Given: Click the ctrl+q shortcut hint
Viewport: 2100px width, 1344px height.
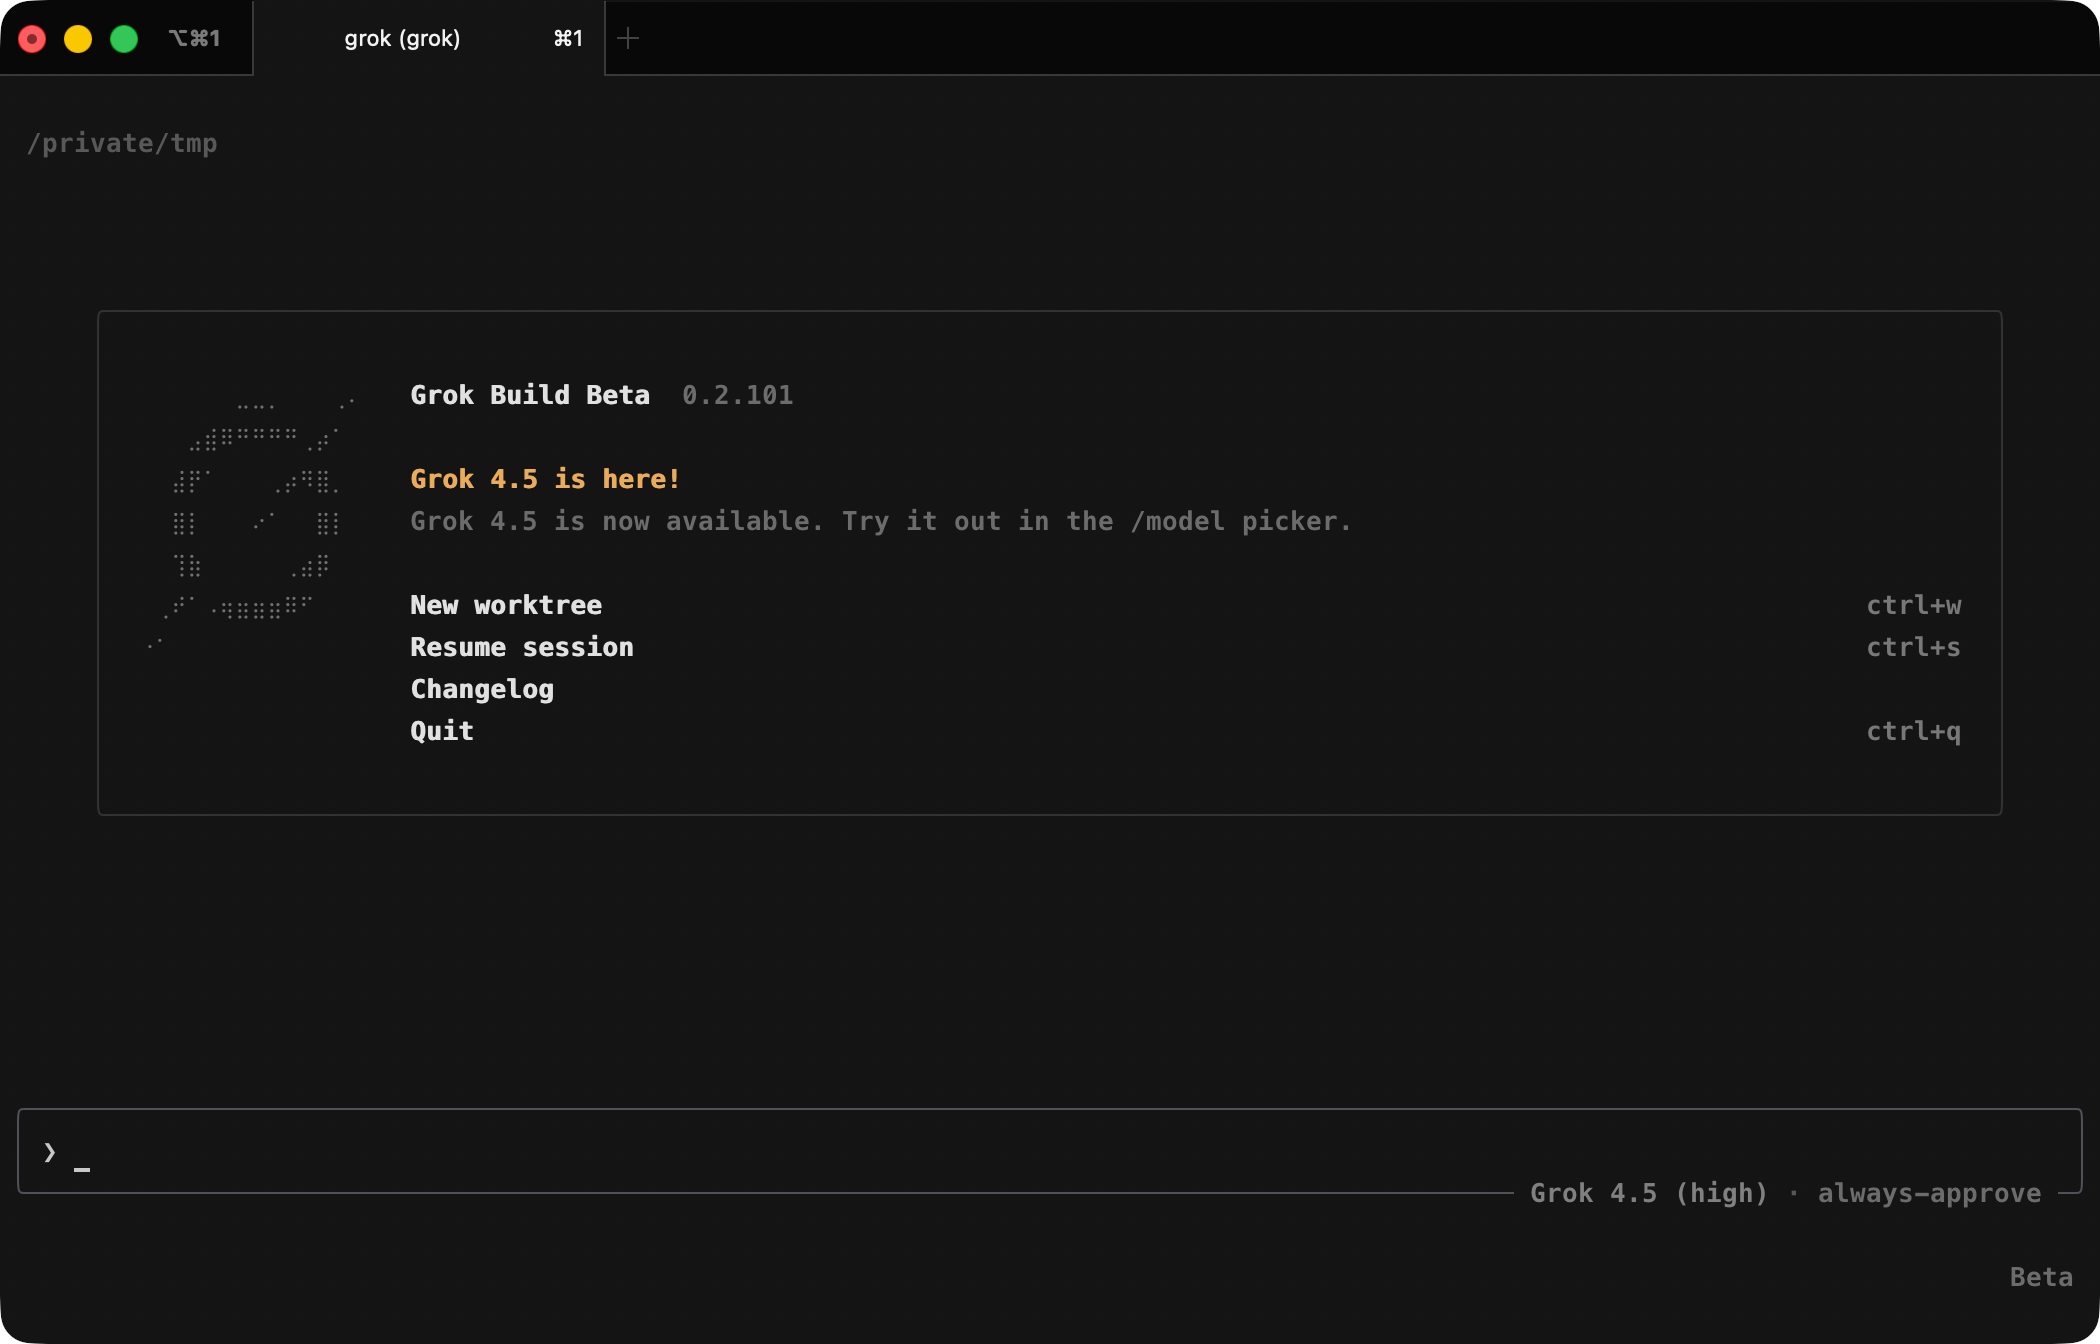Looking at the screenshot, I should click(1914, 731).
